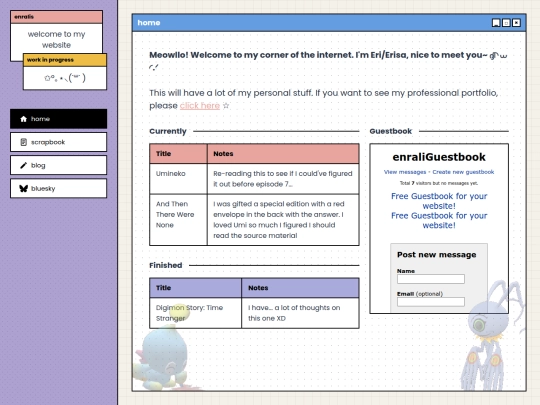The width and height of the screenshot is (540, 405).
Task: Focus the Name input field
Action: 431,279
